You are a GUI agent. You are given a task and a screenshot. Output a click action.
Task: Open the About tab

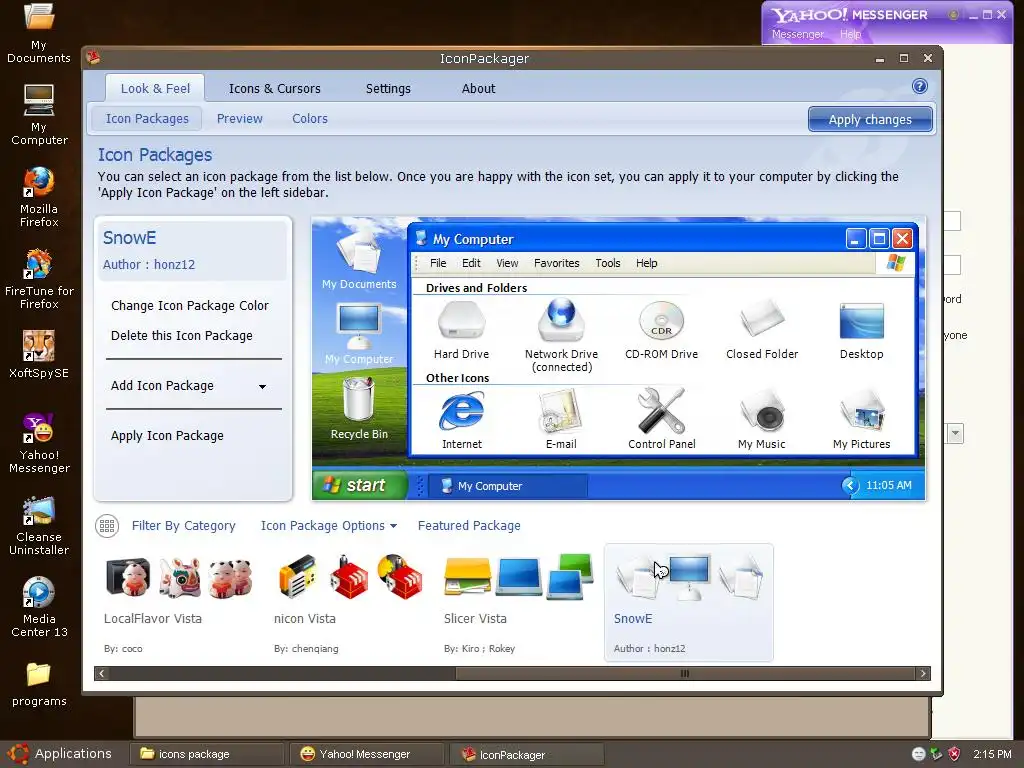click(x=478, y=88)
